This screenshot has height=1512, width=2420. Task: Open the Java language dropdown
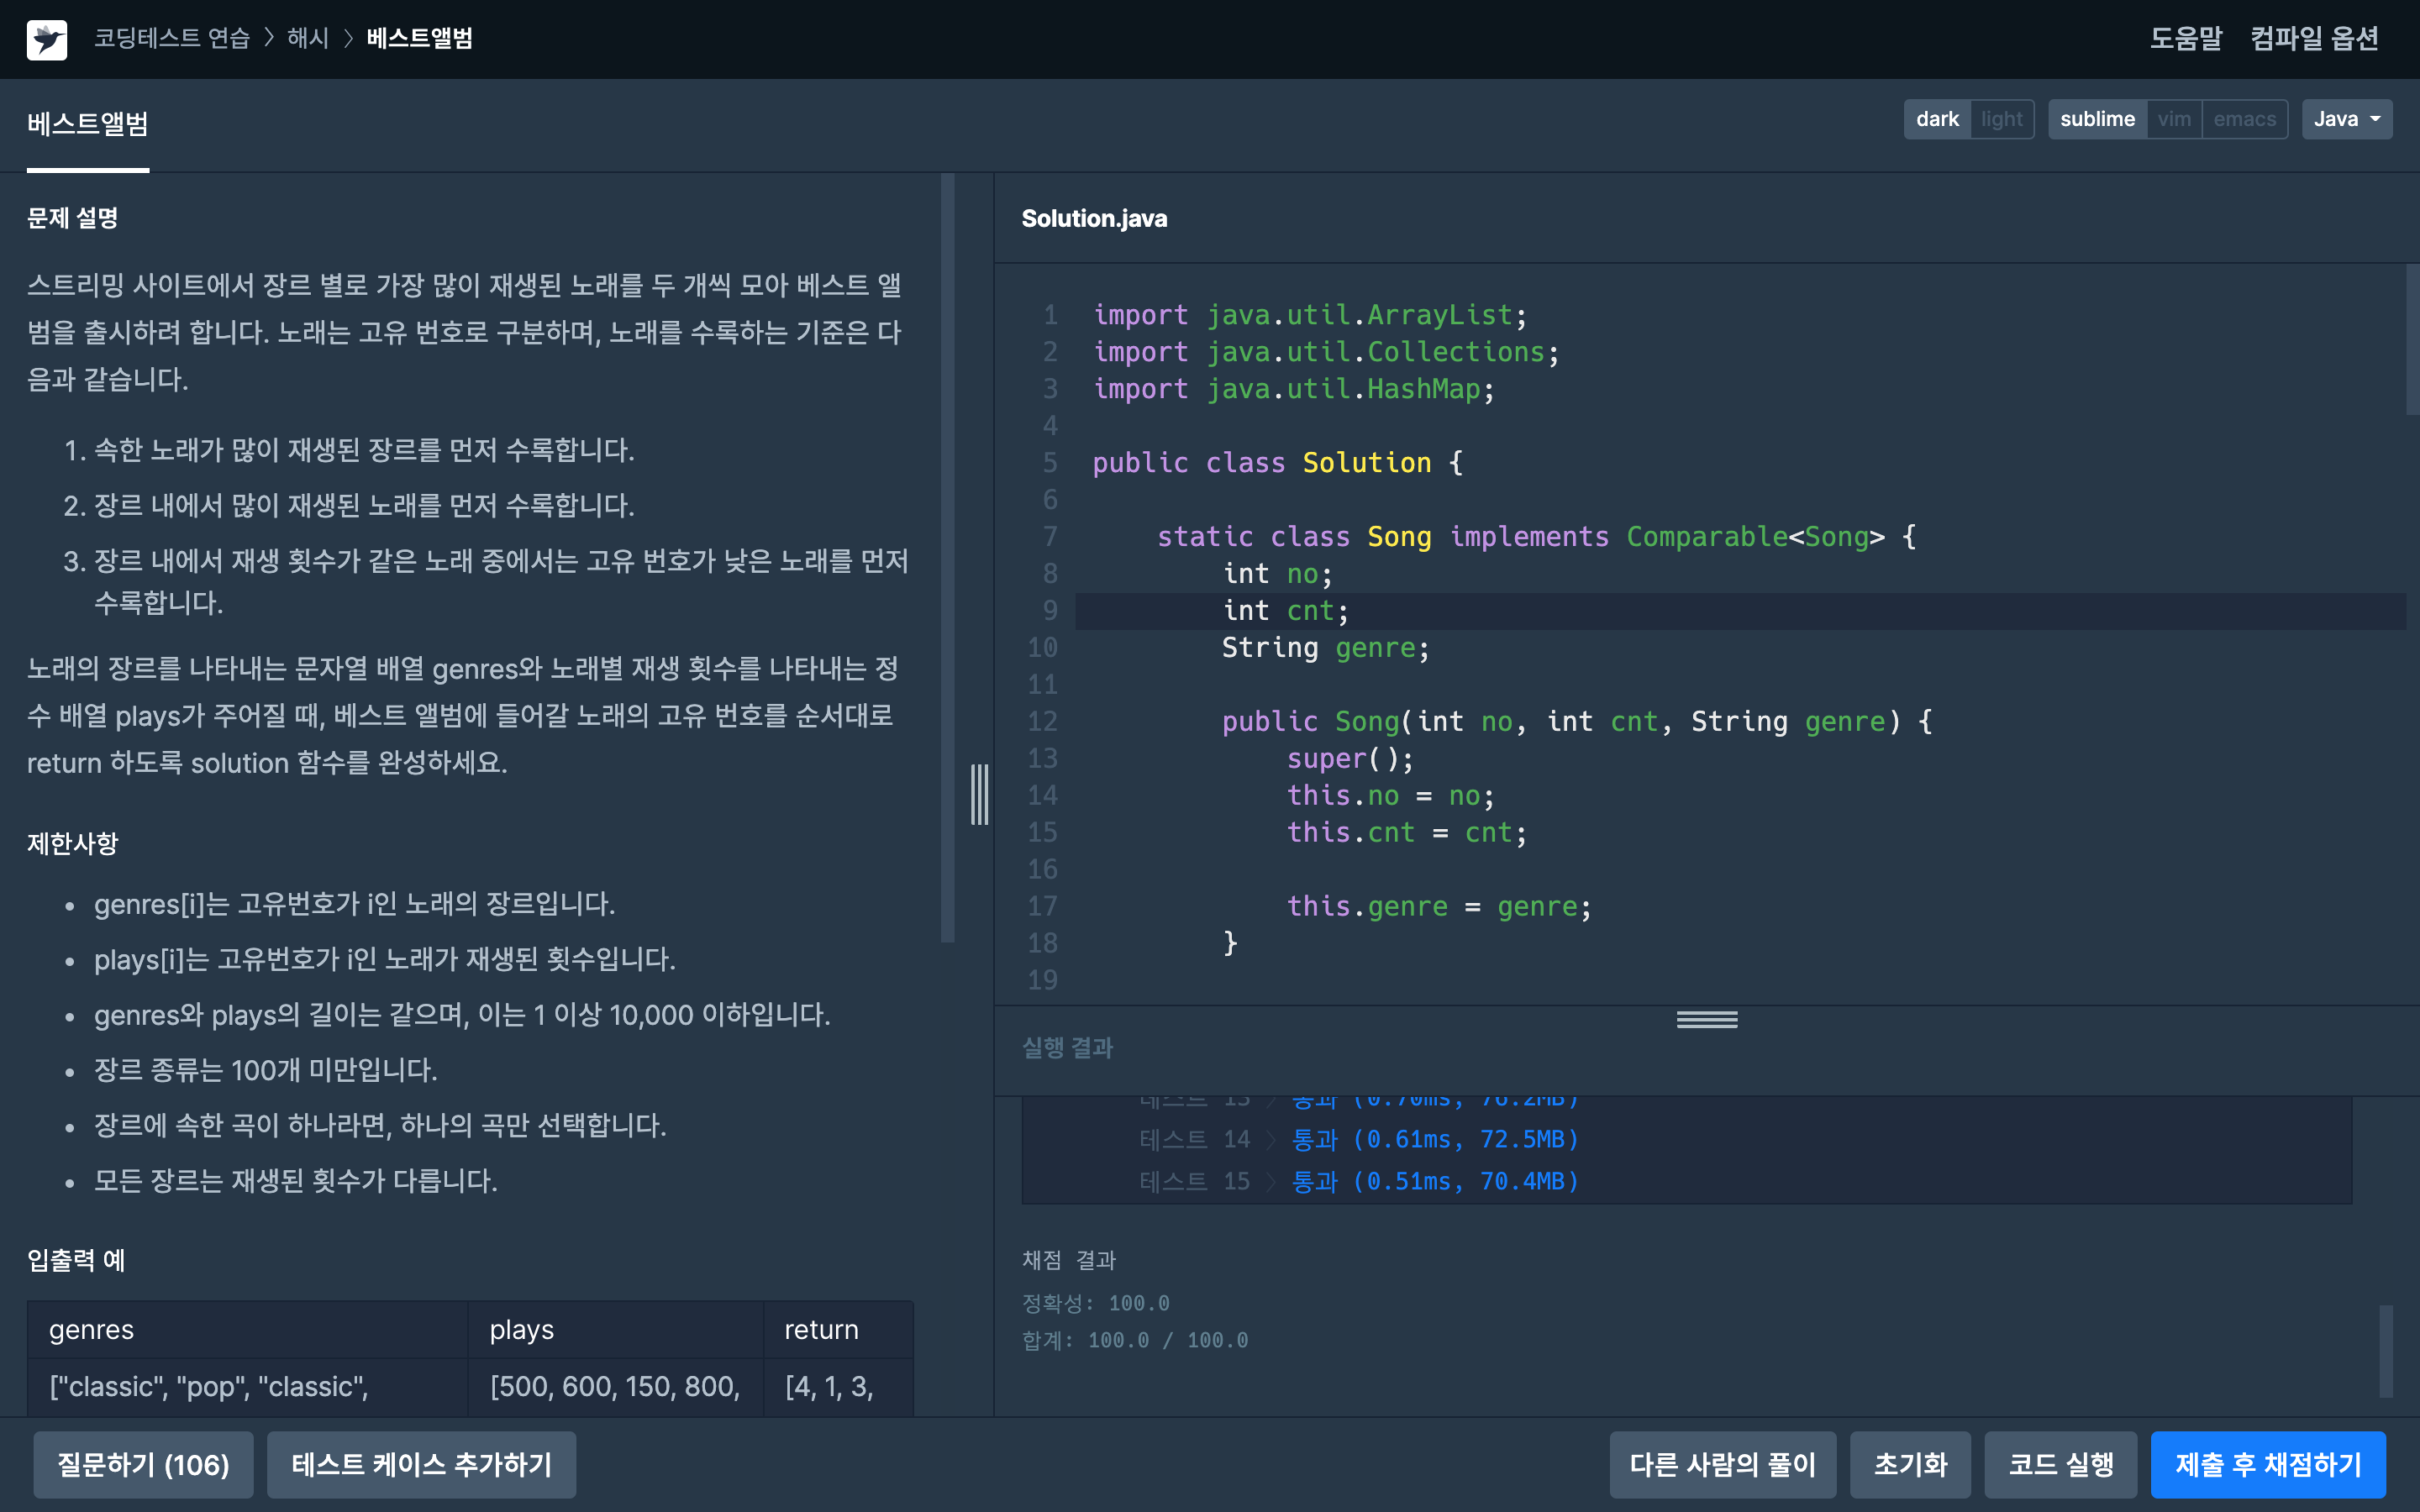2346,119
